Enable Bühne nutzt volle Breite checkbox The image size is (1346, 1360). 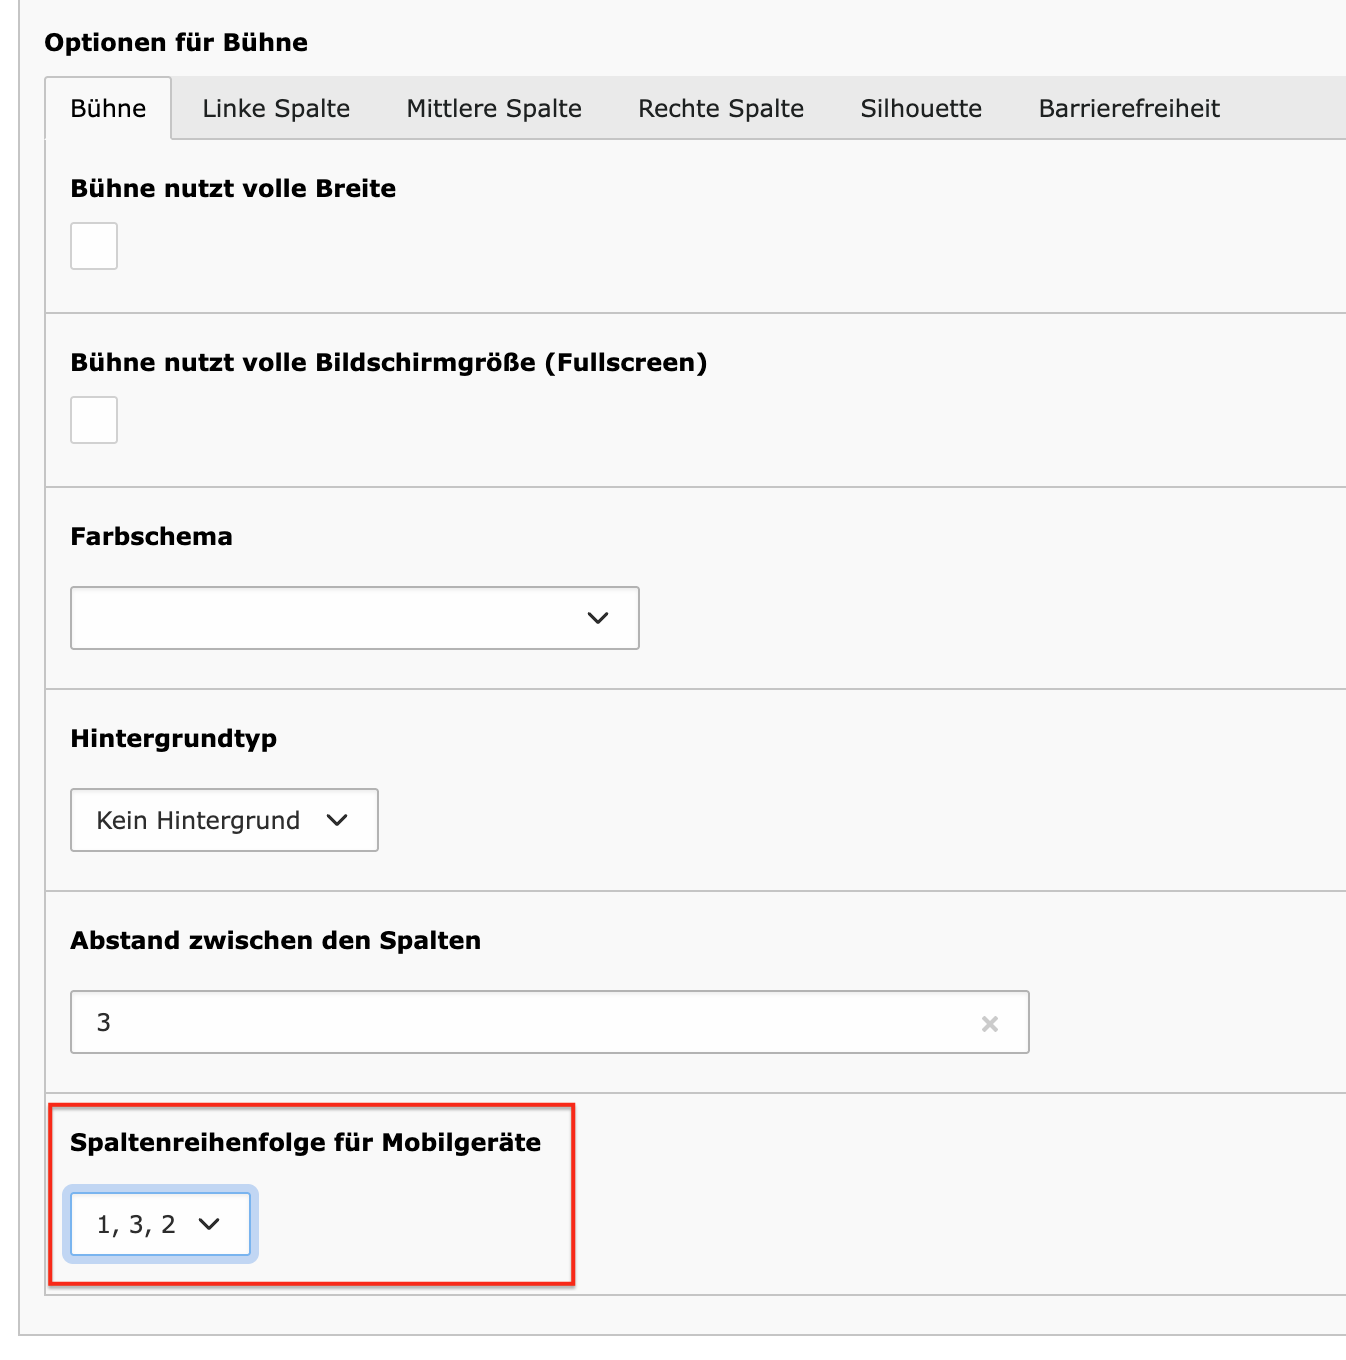point(94,246)
